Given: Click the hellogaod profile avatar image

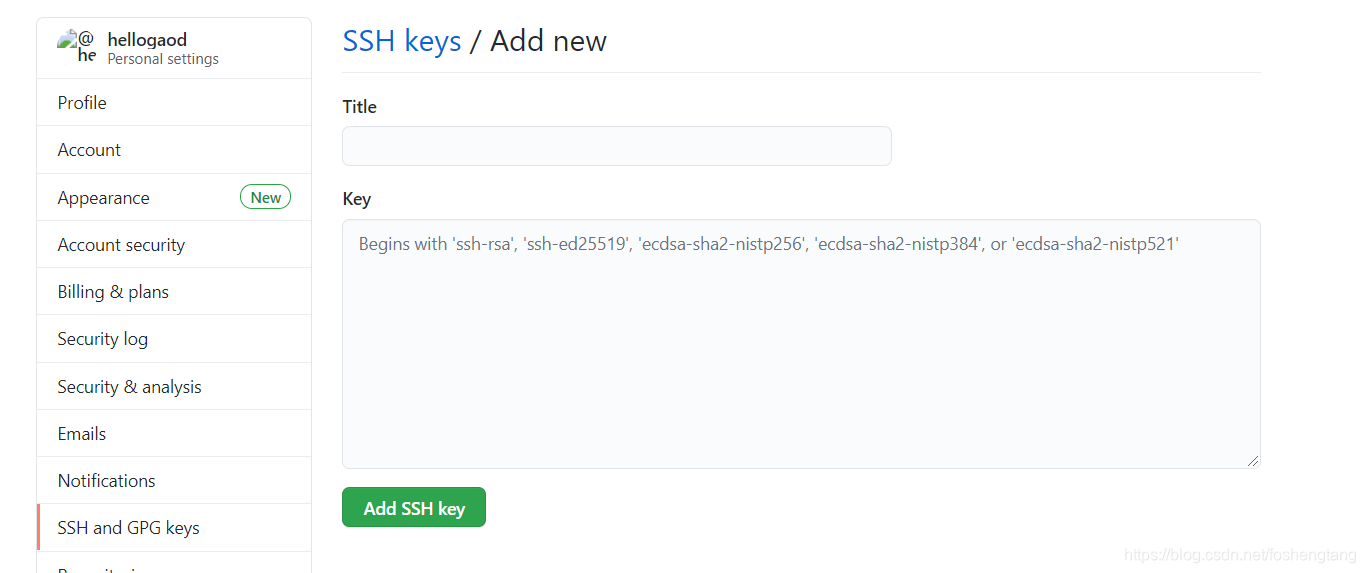Looking at the screenshot, I should [77, 47].
